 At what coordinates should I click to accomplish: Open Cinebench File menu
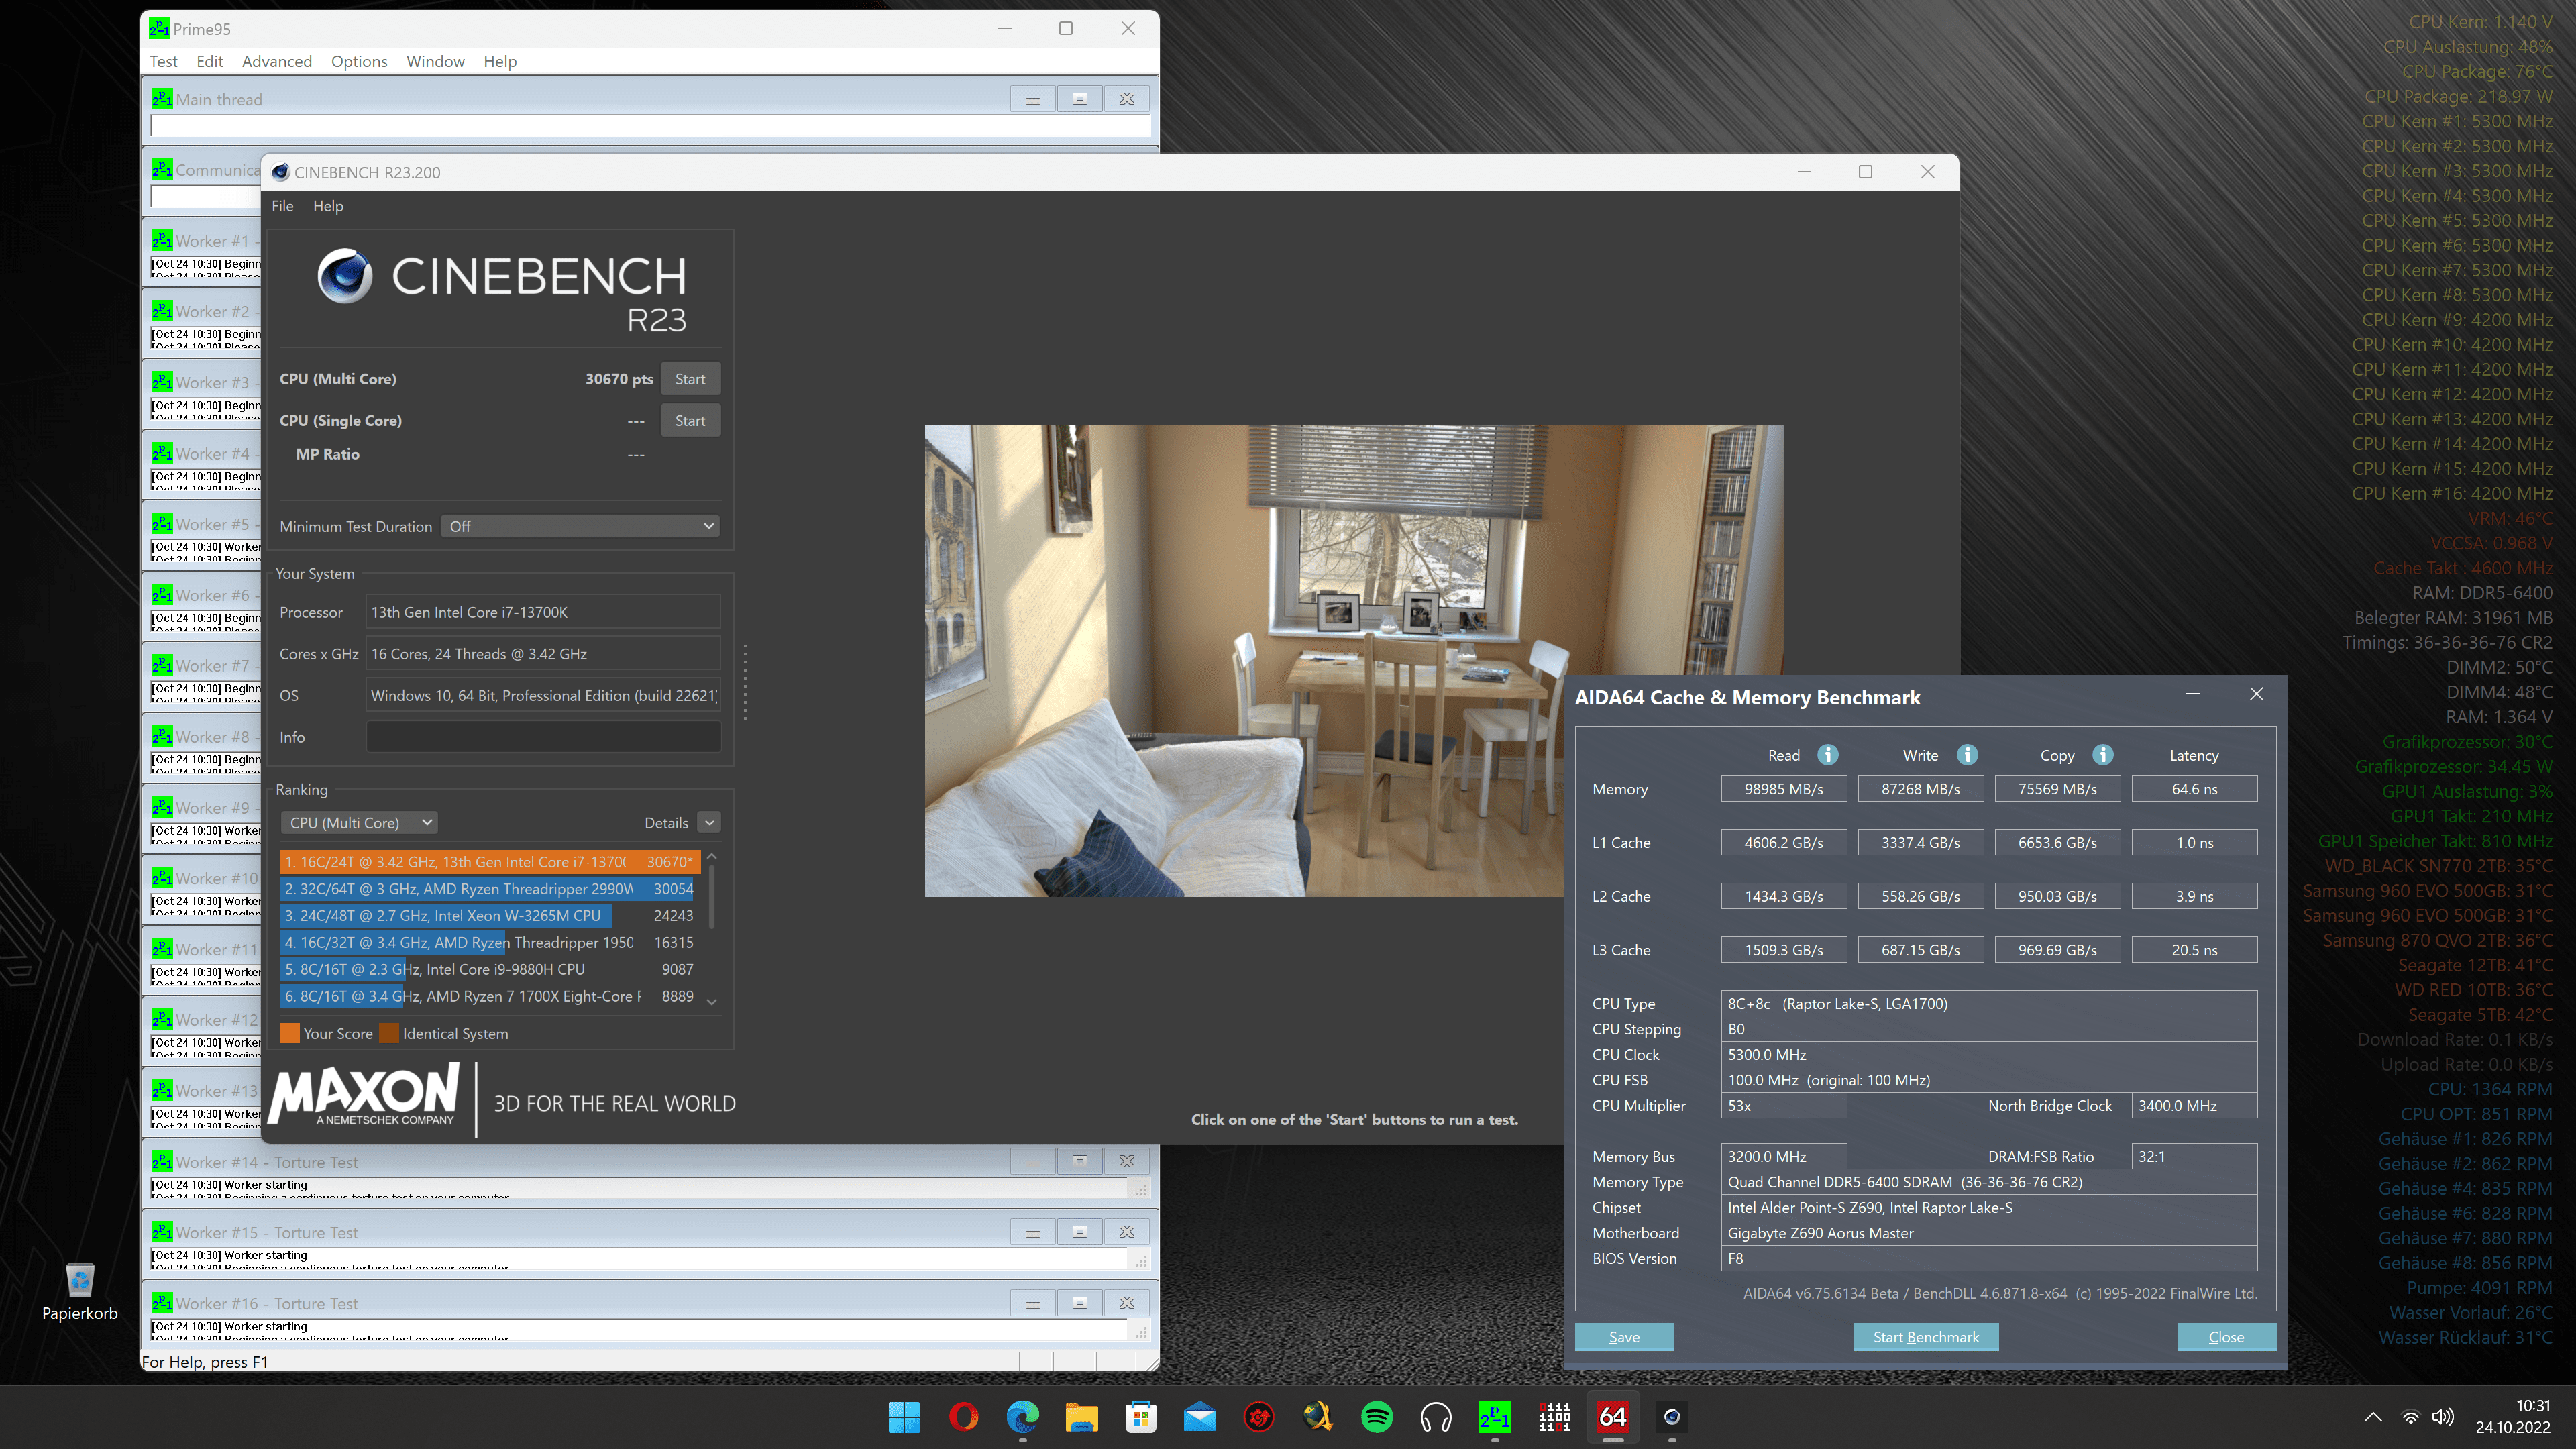pyautogui.click(x=282, y=206)
